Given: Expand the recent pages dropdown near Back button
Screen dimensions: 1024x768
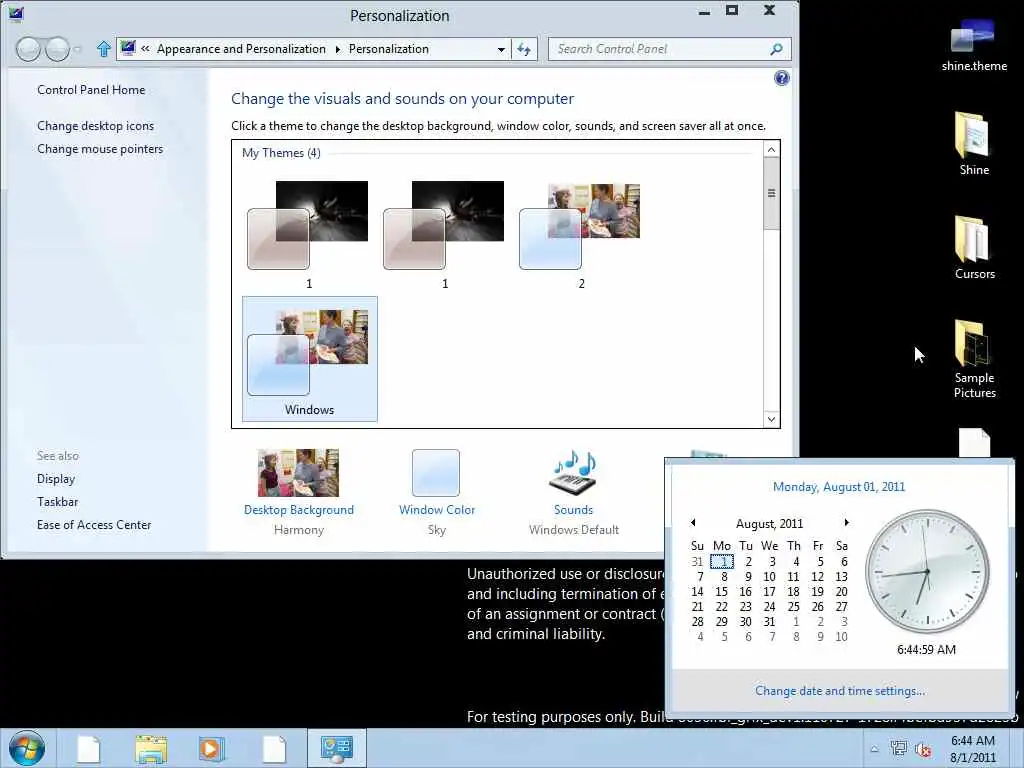Looking at the screenshot, I should pos(78,50).
